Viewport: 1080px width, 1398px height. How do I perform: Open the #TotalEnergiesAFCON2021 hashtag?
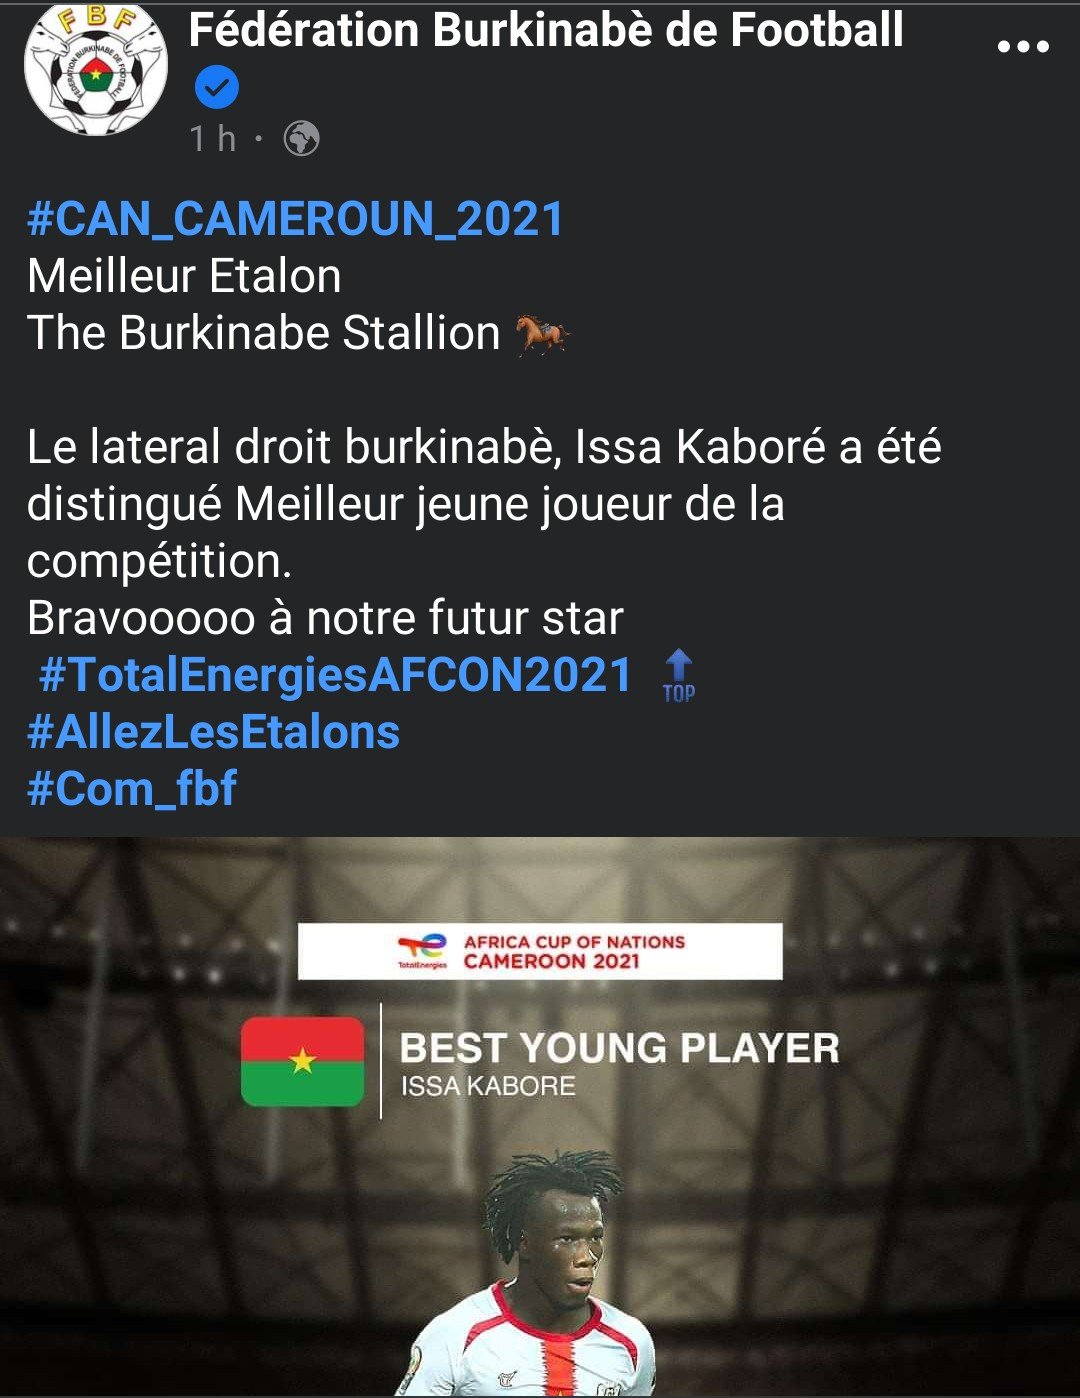(335, 675)
